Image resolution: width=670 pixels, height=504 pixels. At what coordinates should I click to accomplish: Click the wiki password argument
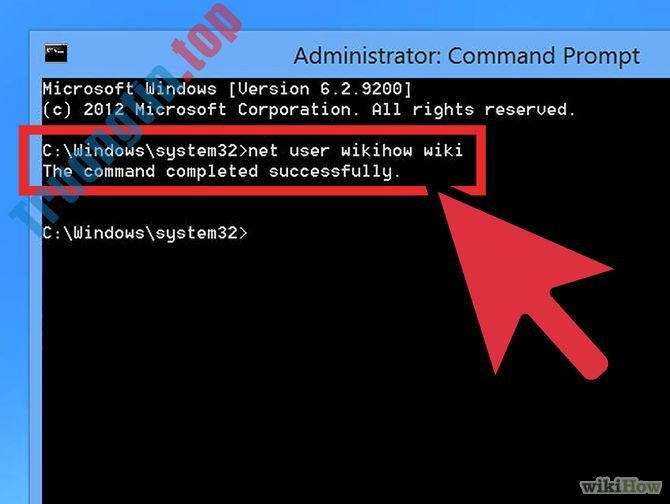click(443, 150)
